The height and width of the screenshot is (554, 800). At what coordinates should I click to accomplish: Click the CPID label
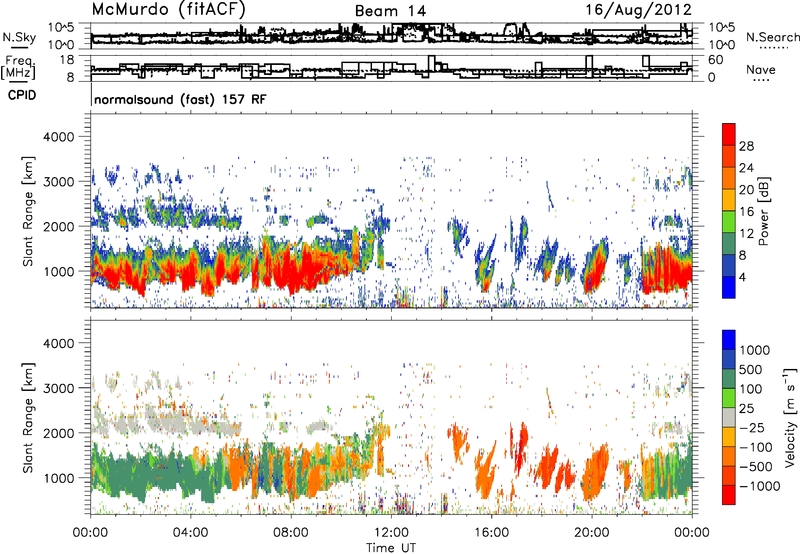point(22,95)
